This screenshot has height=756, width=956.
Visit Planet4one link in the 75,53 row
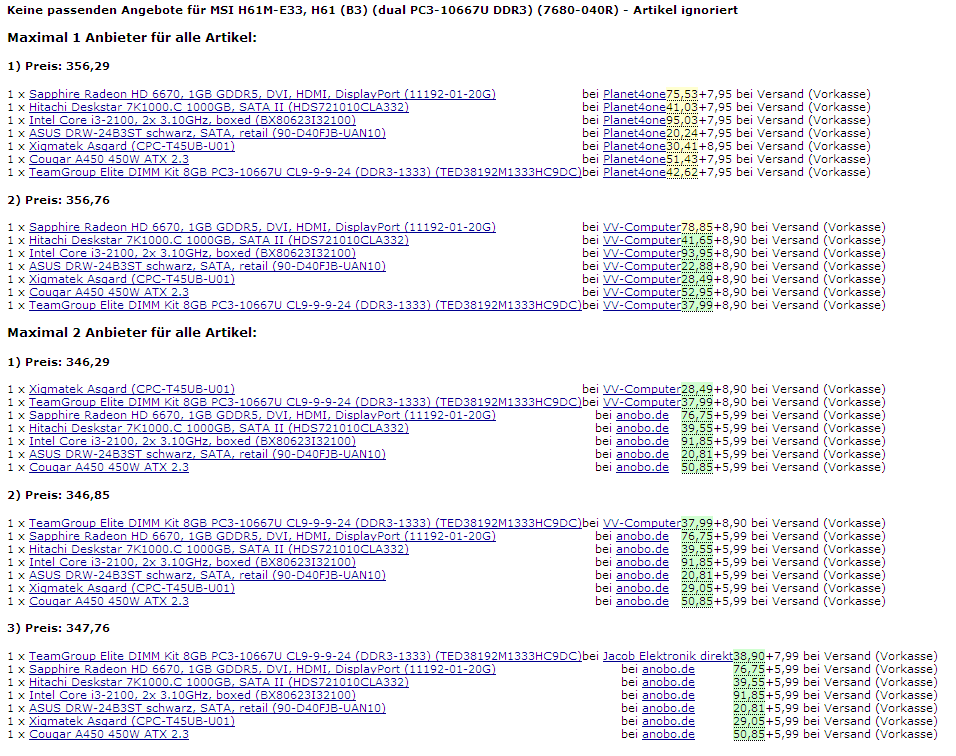coord(634,94)
